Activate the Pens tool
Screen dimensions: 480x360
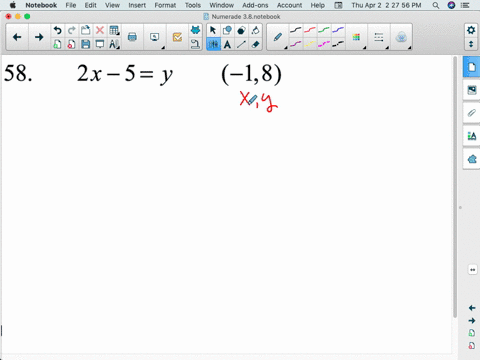tap(213, 44)
